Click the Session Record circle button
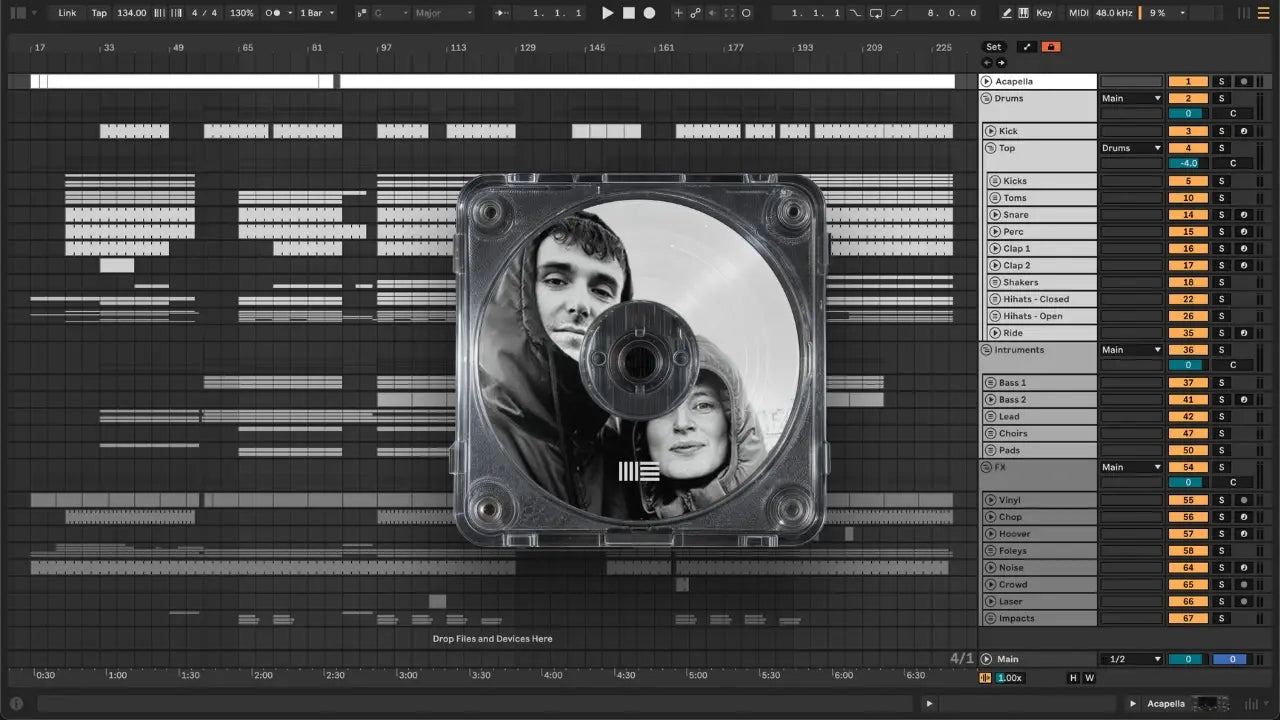Viewport: 1280px width, 720px height. (x=746, y=13)
